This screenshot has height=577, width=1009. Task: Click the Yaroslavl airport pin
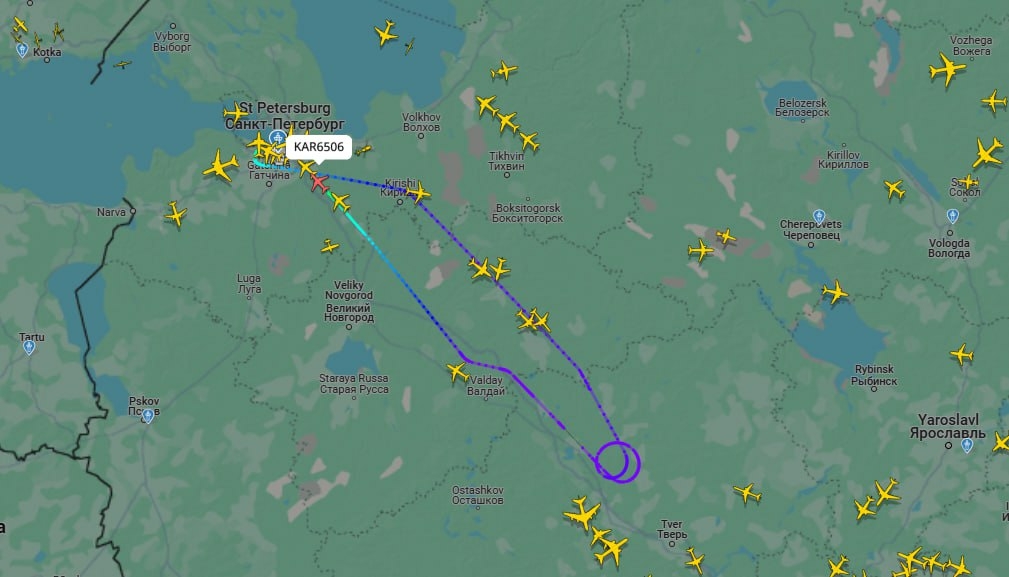tap(967, 446)
